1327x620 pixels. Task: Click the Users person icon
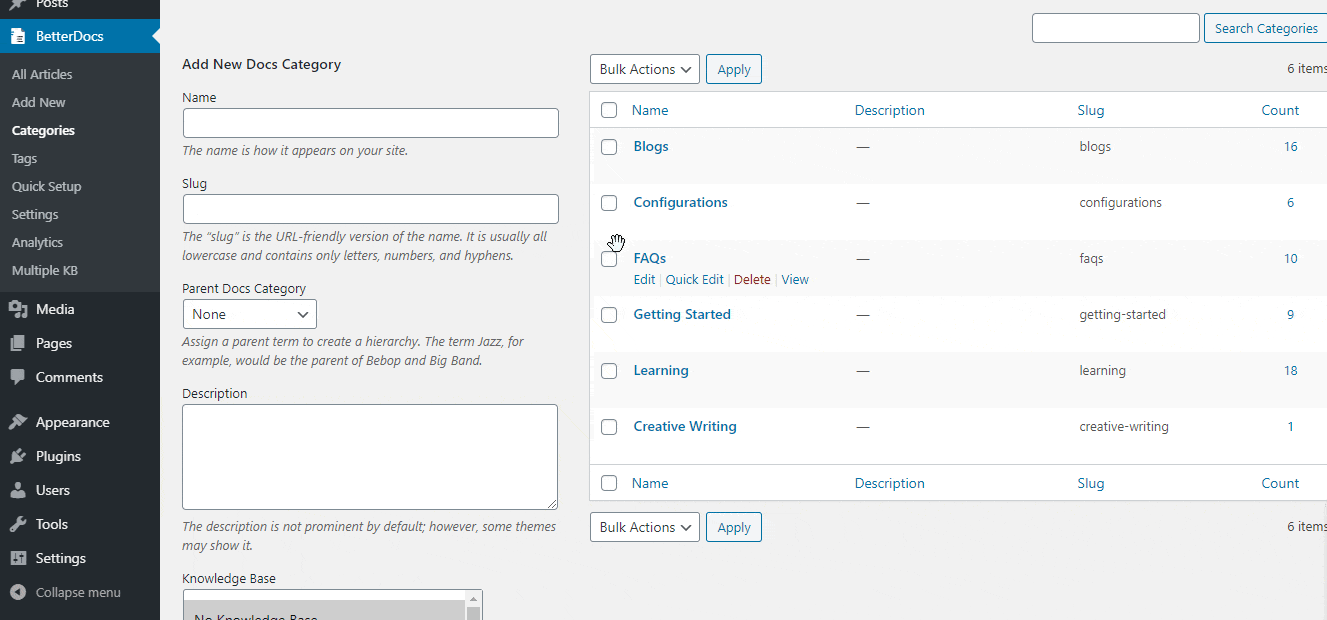pyautogui.click(x=18, y=491)
